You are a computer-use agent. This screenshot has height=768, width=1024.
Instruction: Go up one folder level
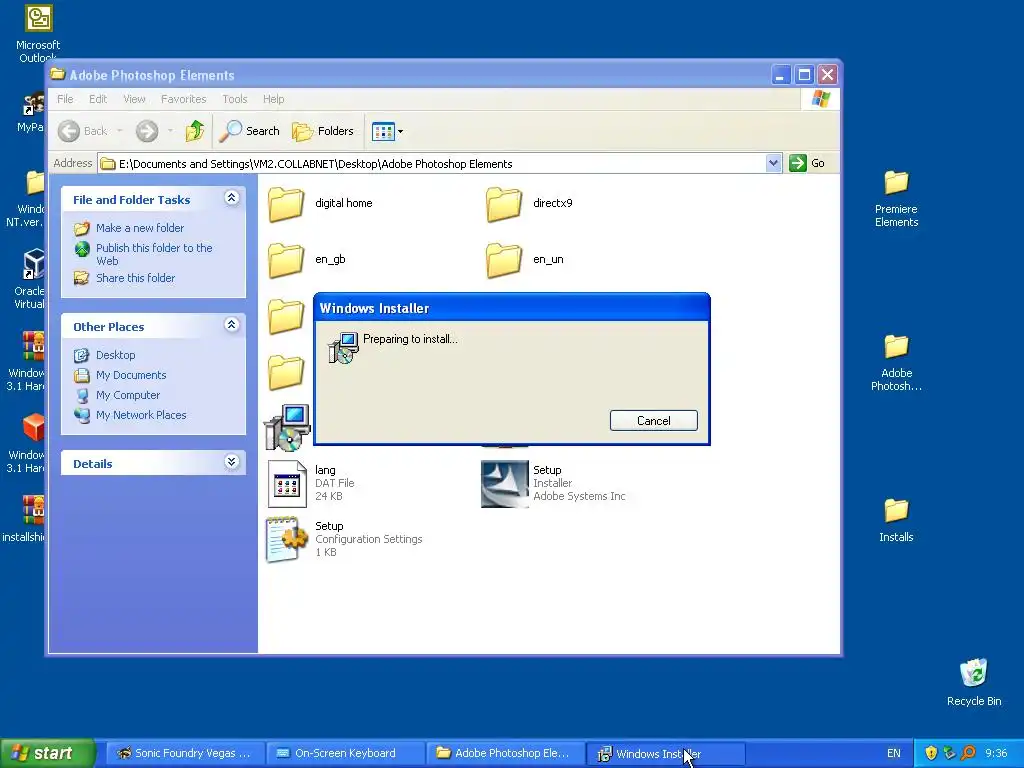point(195,131)
